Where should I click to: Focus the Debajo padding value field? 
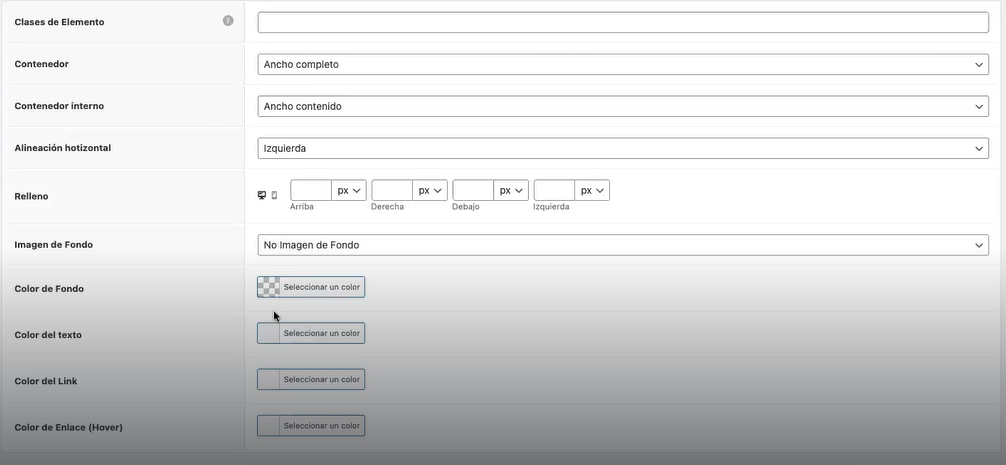pos(473,190)
